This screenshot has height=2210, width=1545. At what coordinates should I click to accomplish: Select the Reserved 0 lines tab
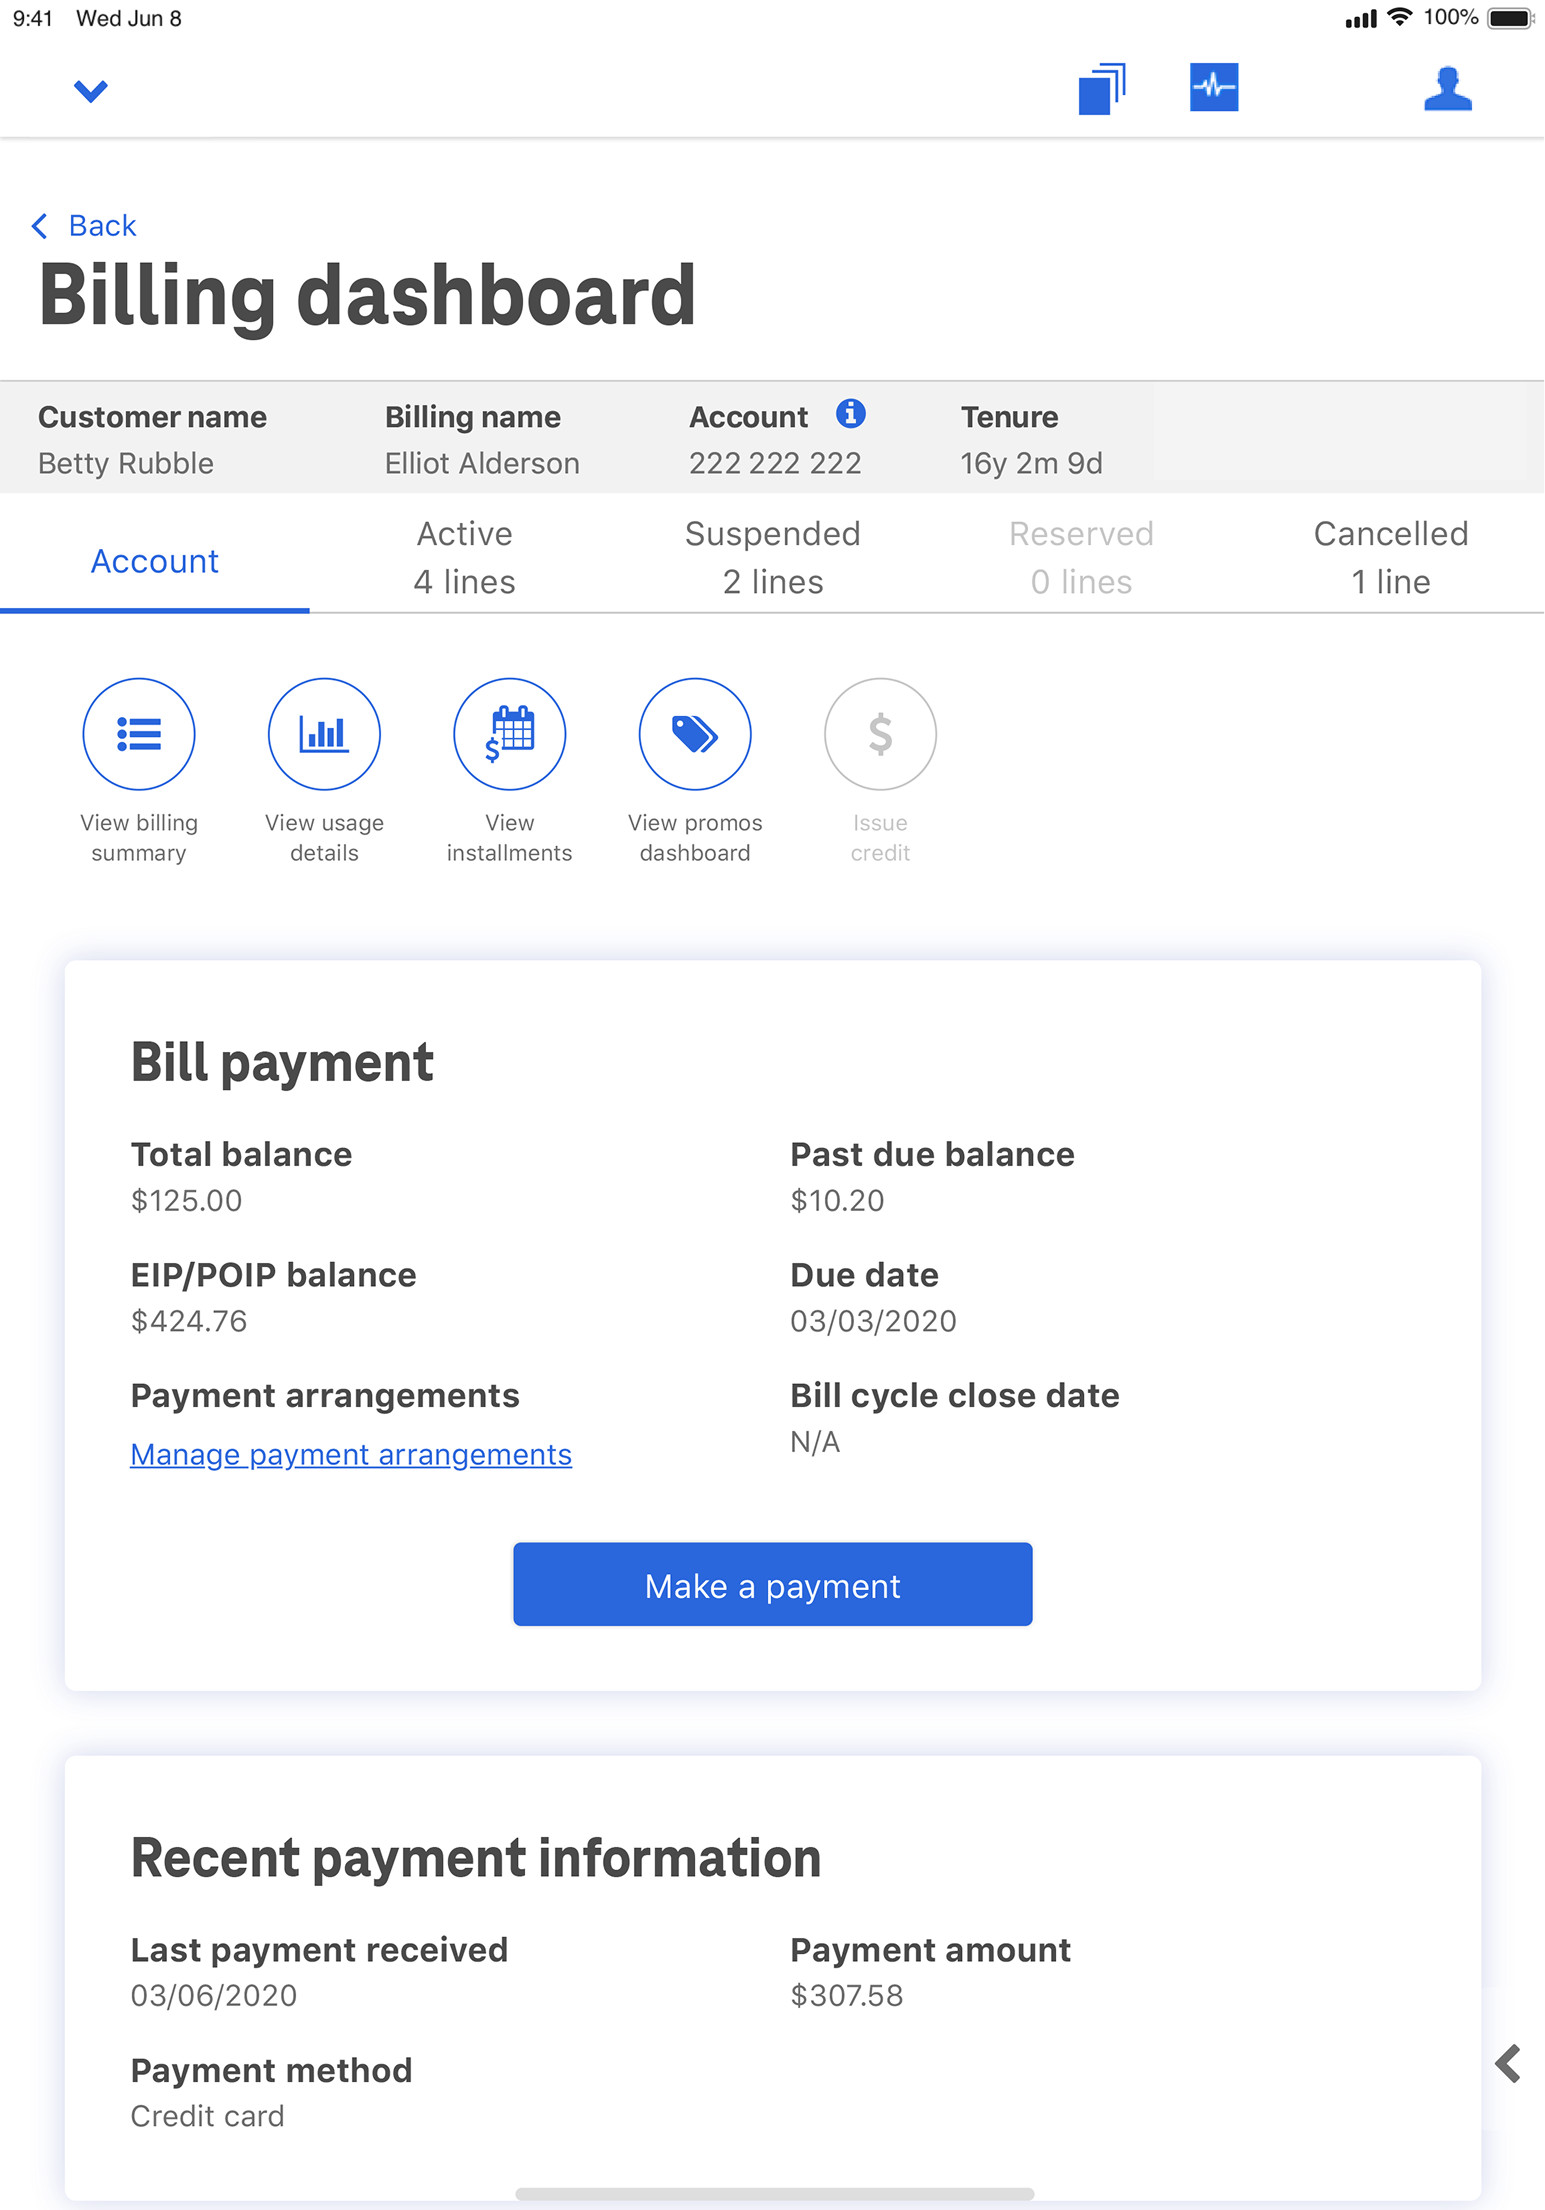(x=1081, y=558)
